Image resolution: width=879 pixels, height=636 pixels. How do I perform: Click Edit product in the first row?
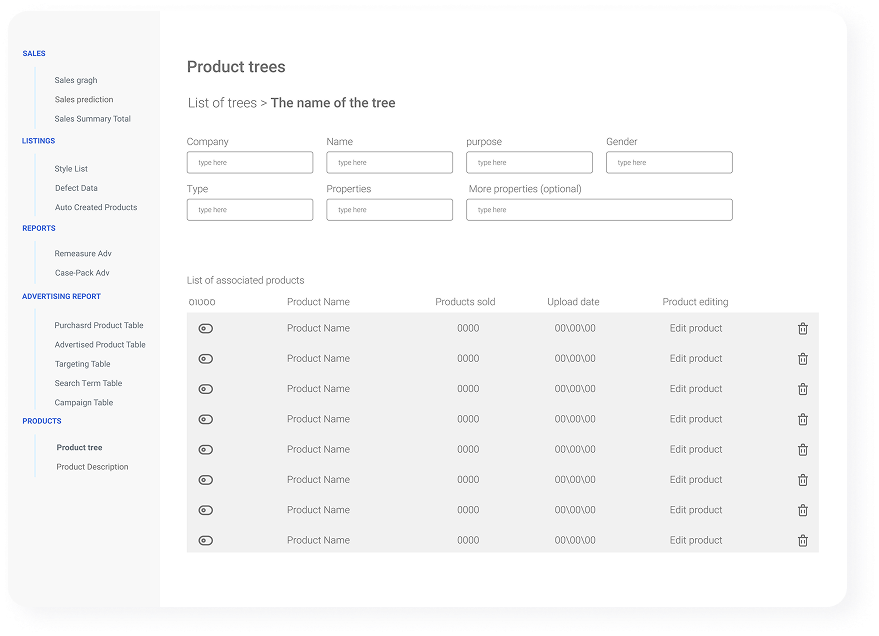[x=696, y=328]
